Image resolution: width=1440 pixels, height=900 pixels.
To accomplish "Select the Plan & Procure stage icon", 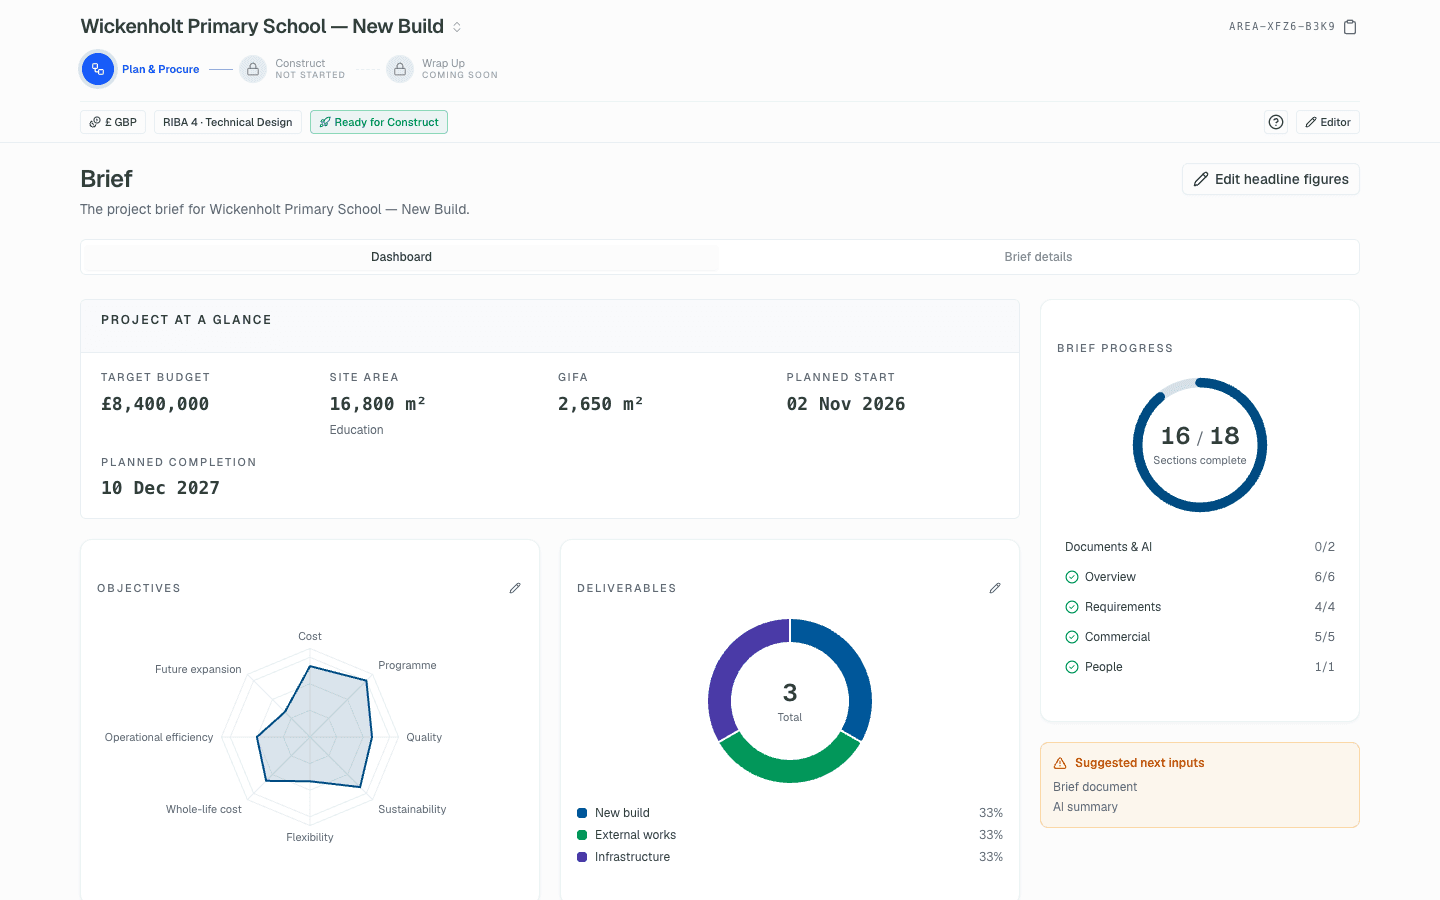I will click(x=97, y=69).
